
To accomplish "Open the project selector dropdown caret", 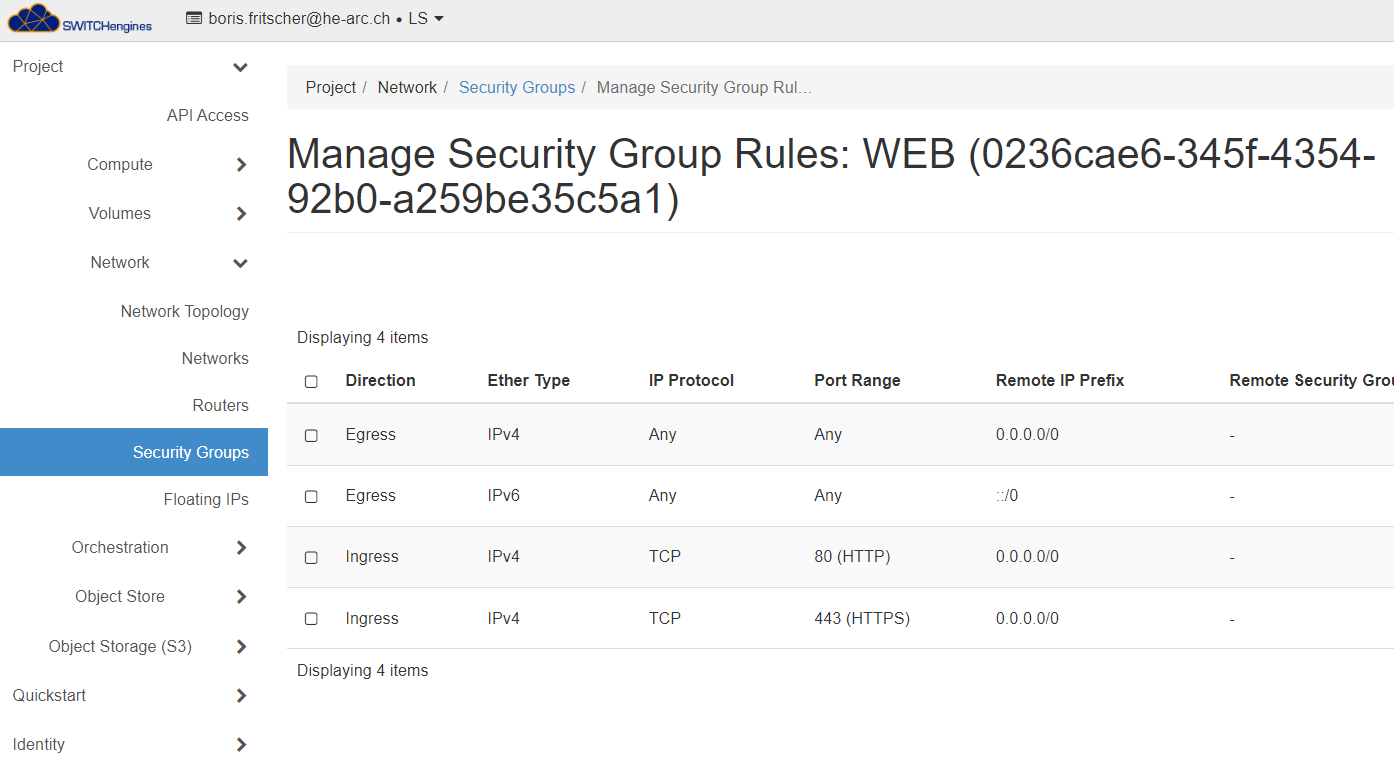I will [439, 19].
